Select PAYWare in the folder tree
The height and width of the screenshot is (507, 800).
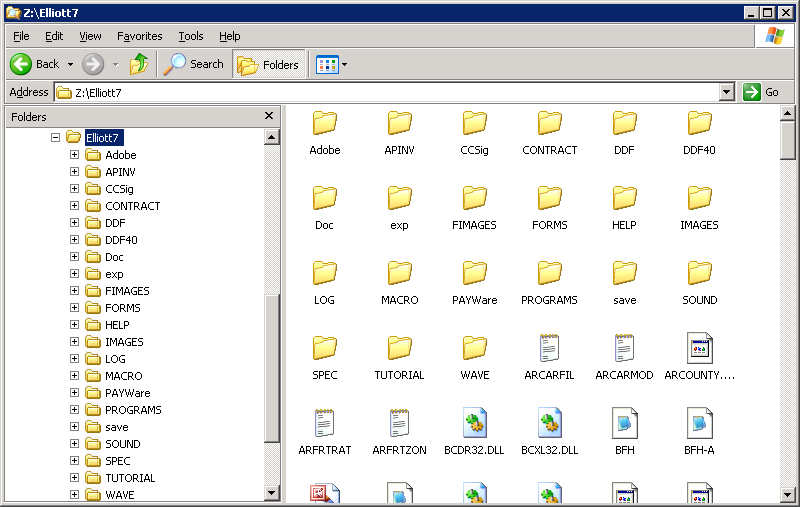(x=128, y=393)
